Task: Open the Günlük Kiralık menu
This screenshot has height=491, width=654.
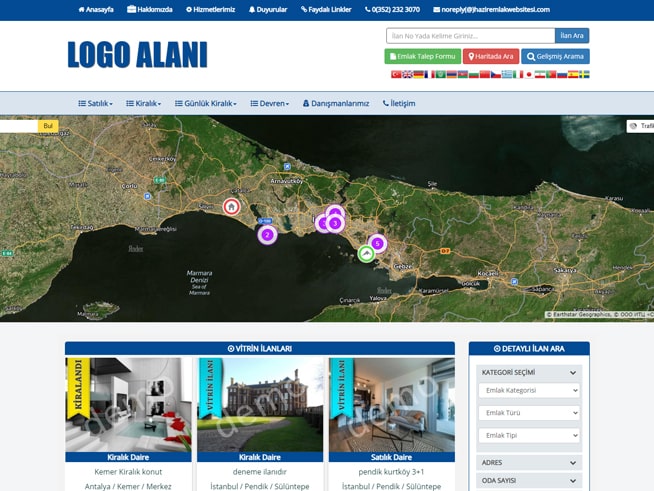Action: click(x=207, y=103)
